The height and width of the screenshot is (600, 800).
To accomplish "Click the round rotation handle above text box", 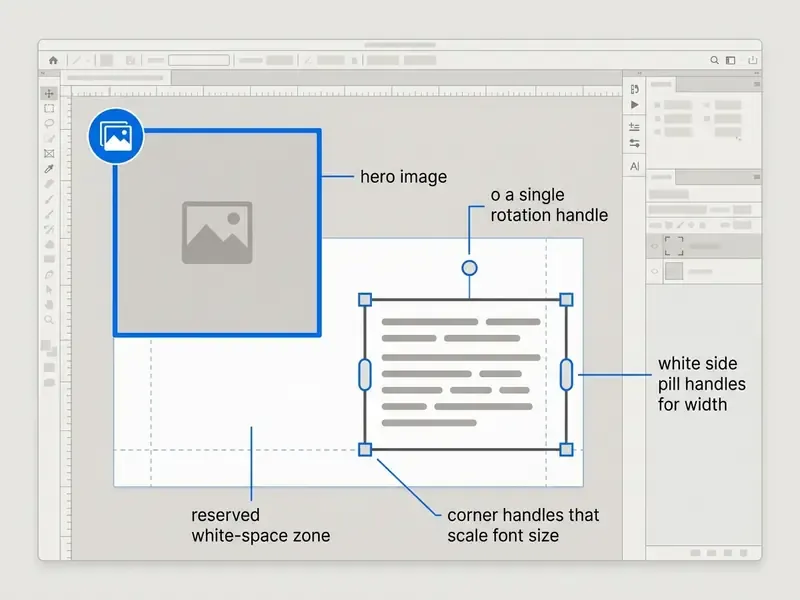I will point(469,268).
